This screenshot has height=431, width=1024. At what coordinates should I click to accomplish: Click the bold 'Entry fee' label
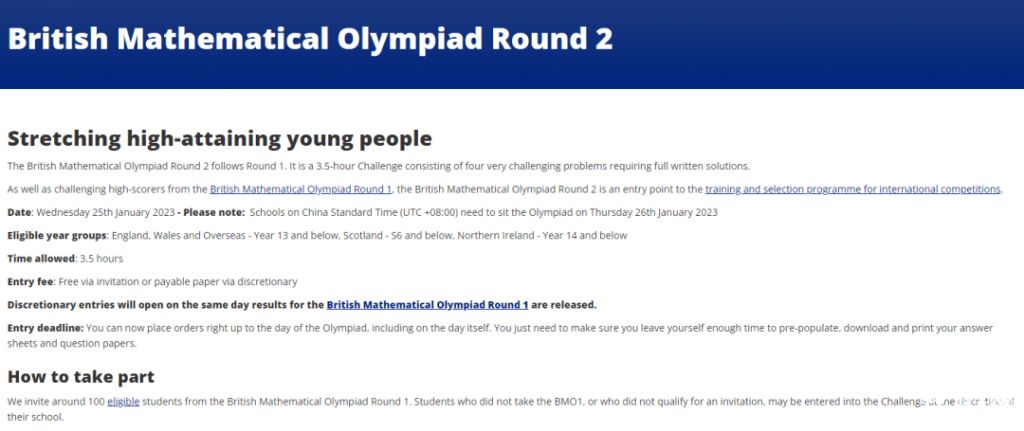pos(30,282)
